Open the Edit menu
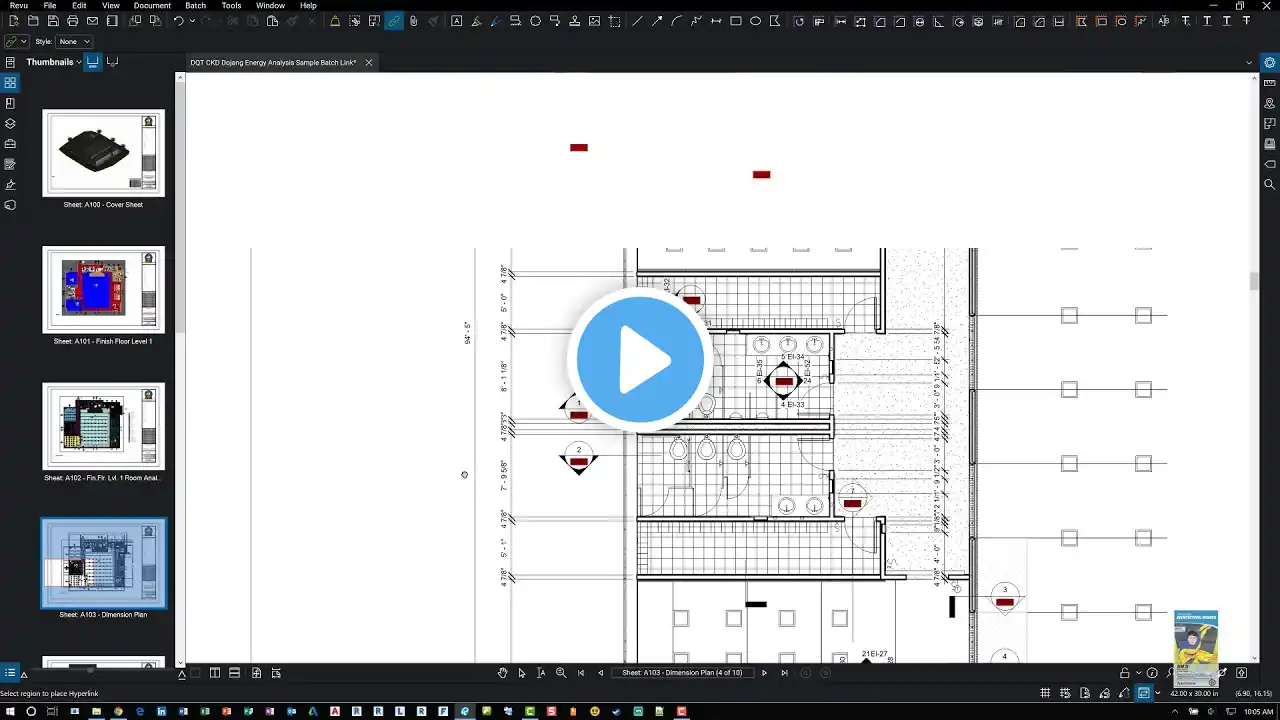 (x=79, y=6)
